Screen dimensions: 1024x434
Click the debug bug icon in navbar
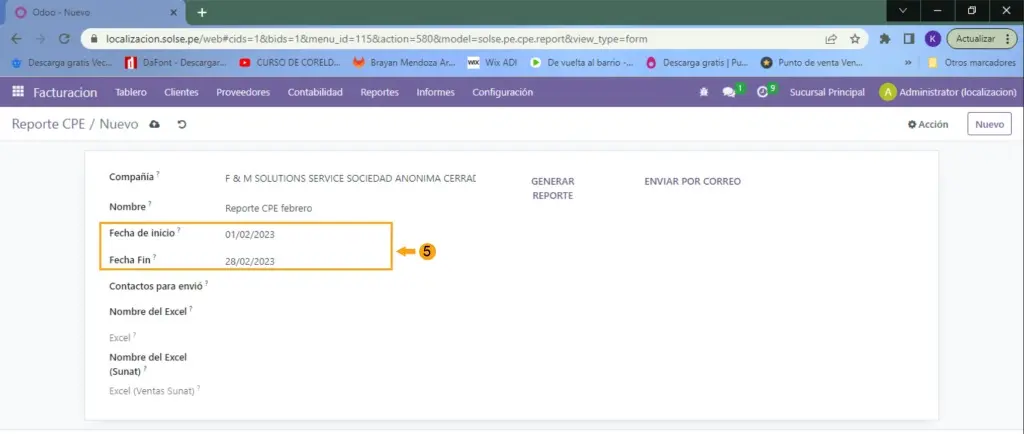pos(704,92)
